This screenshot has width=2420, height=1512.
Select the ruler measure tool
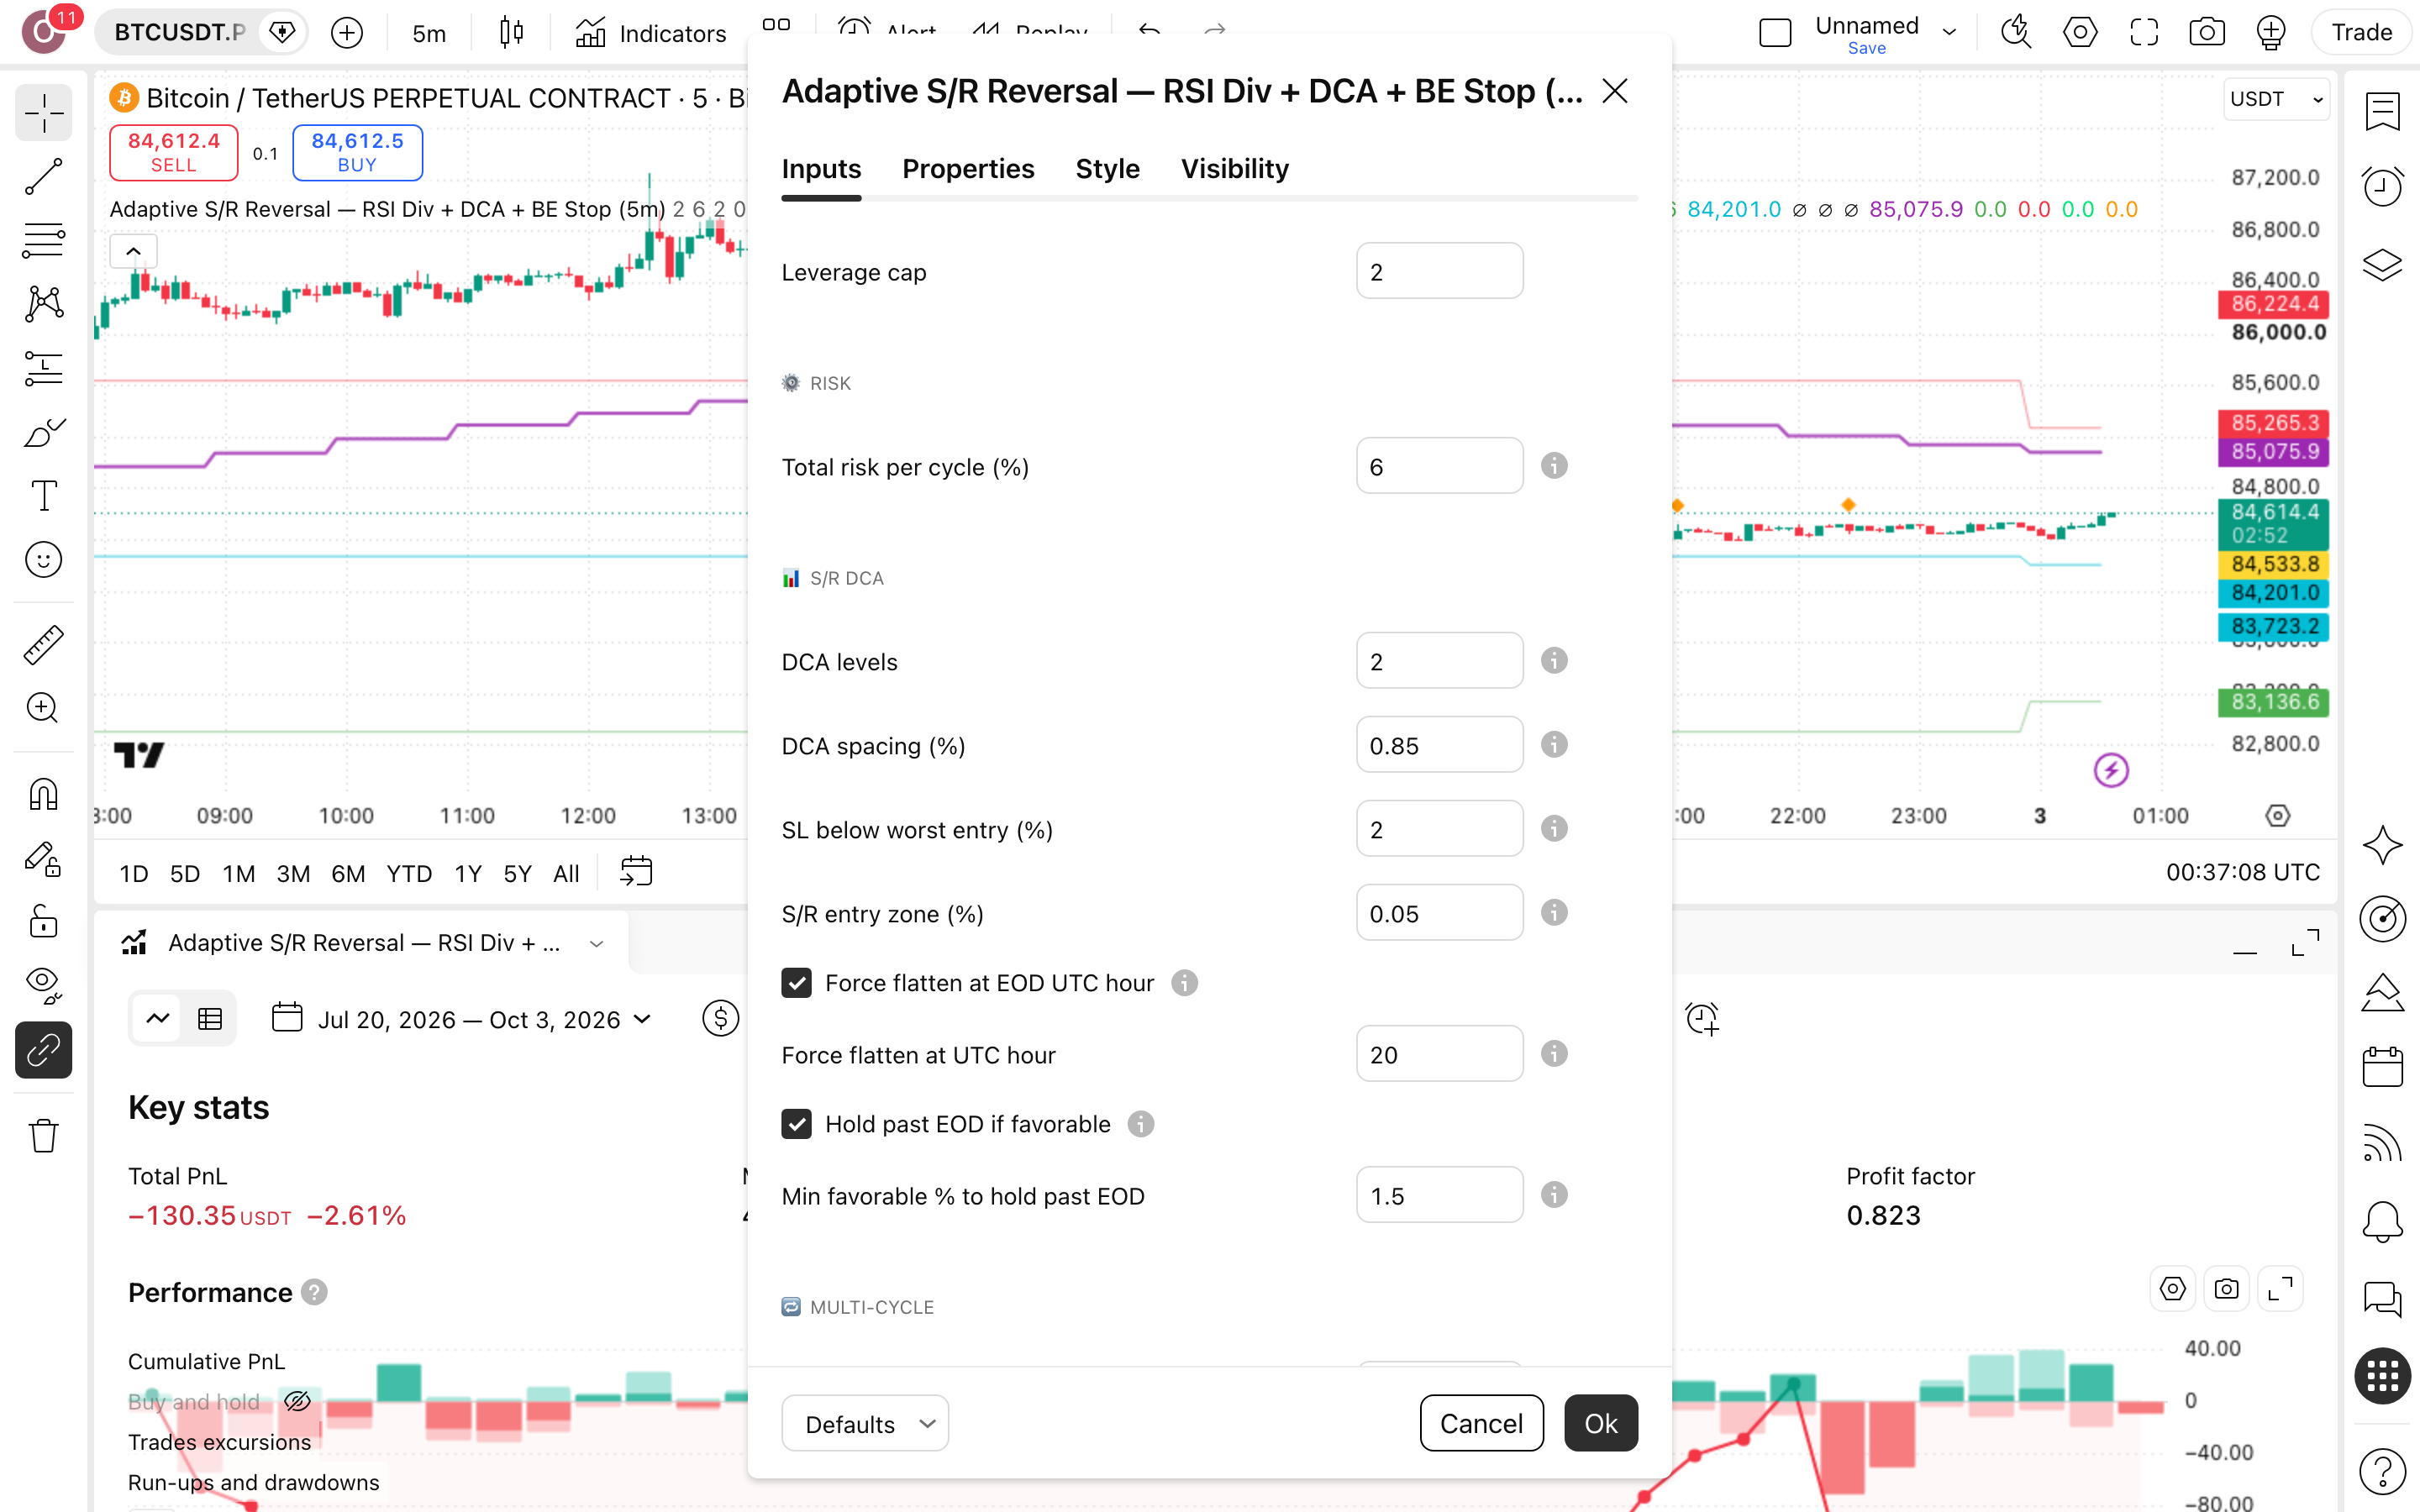point(43,645)
